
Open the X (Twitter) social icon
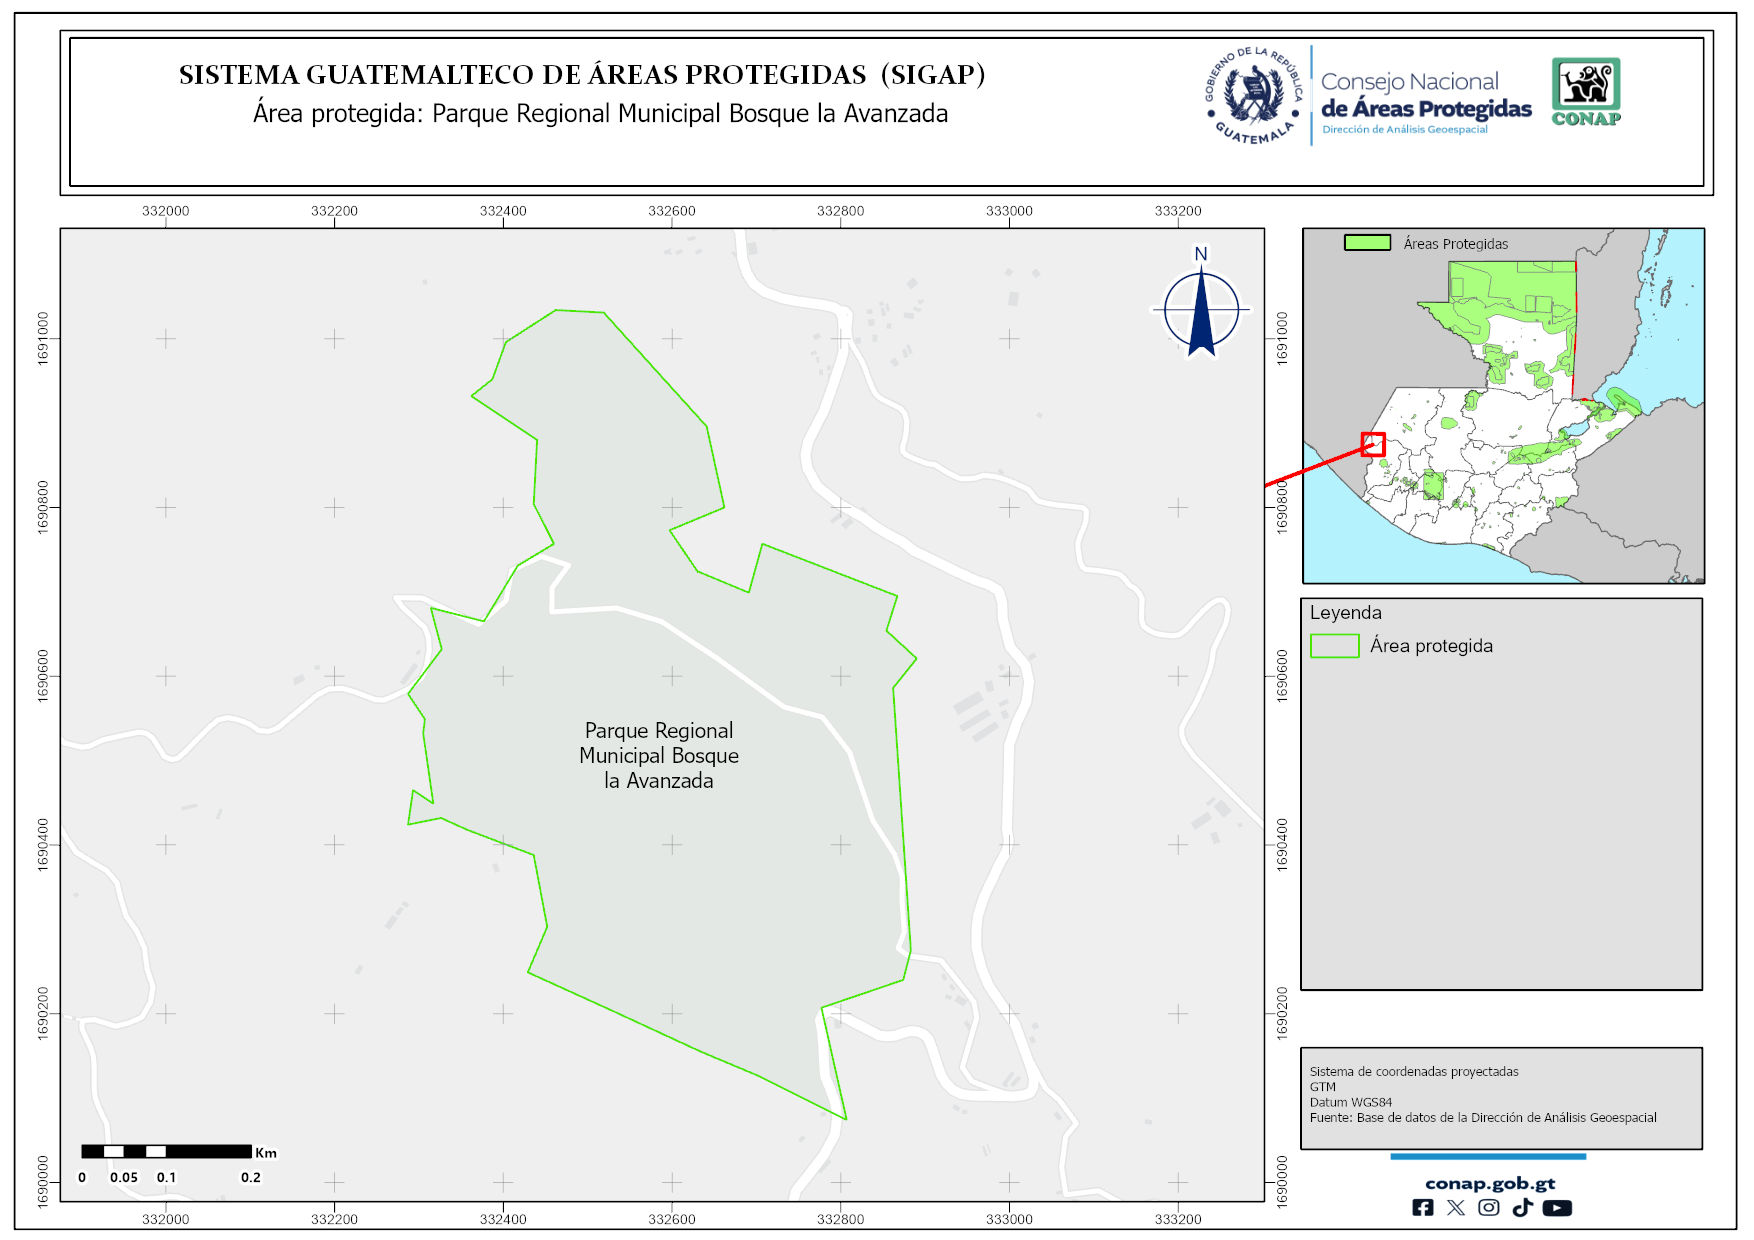[1455, 1208]
